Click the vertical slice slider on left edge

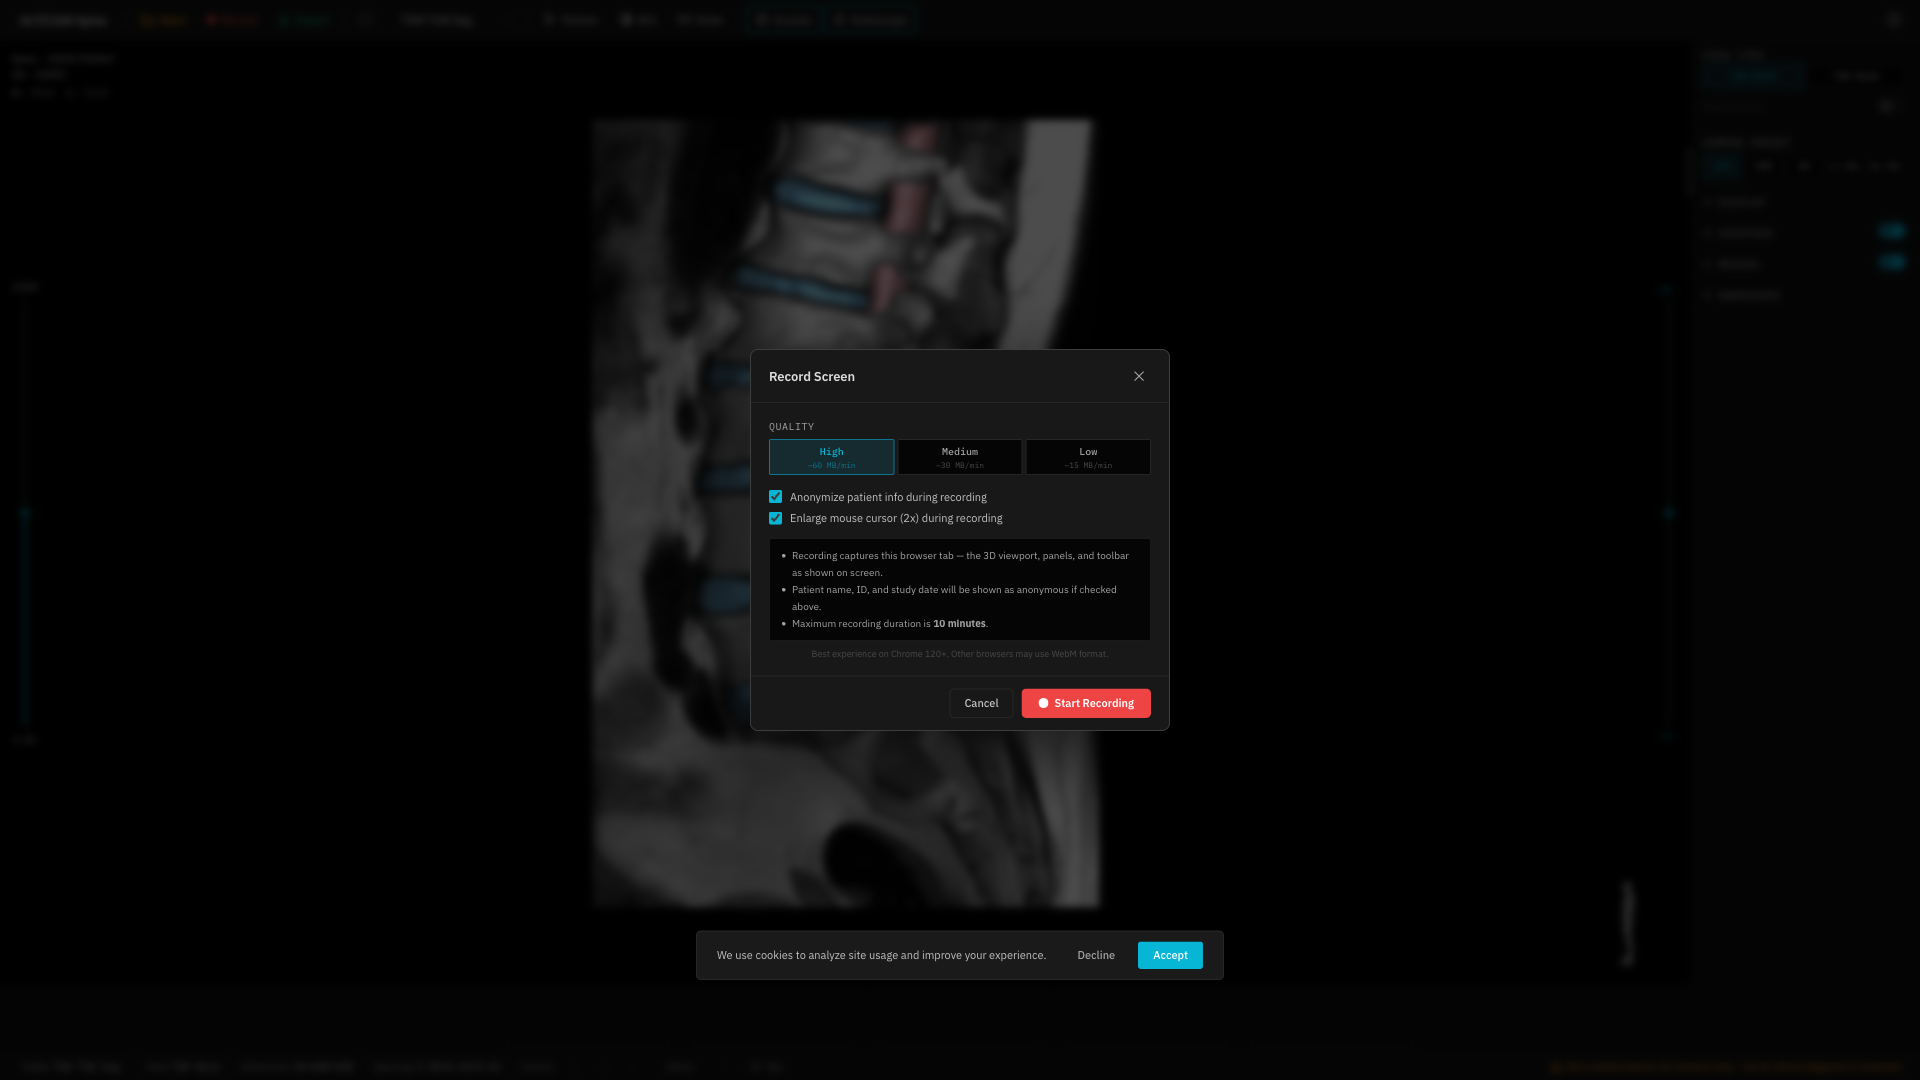click(26, 513)
